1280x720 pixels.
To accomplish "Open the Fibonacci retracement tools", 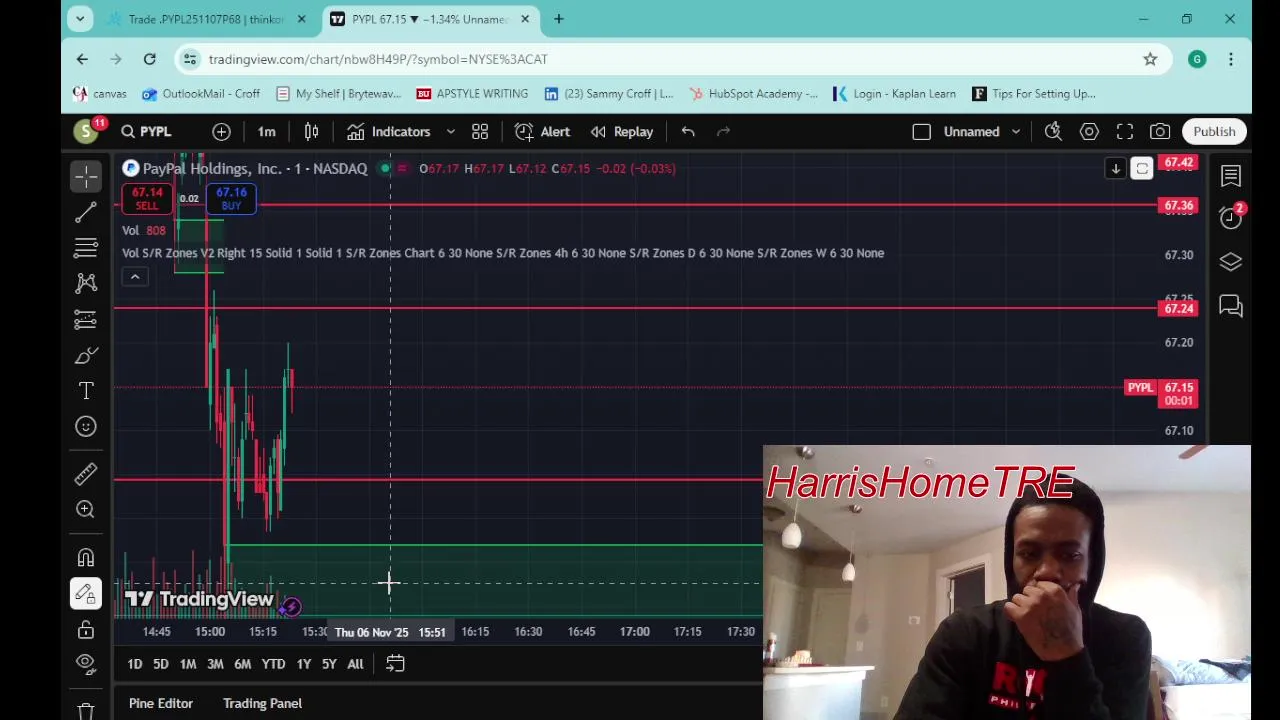I will [x=86, y=247].
